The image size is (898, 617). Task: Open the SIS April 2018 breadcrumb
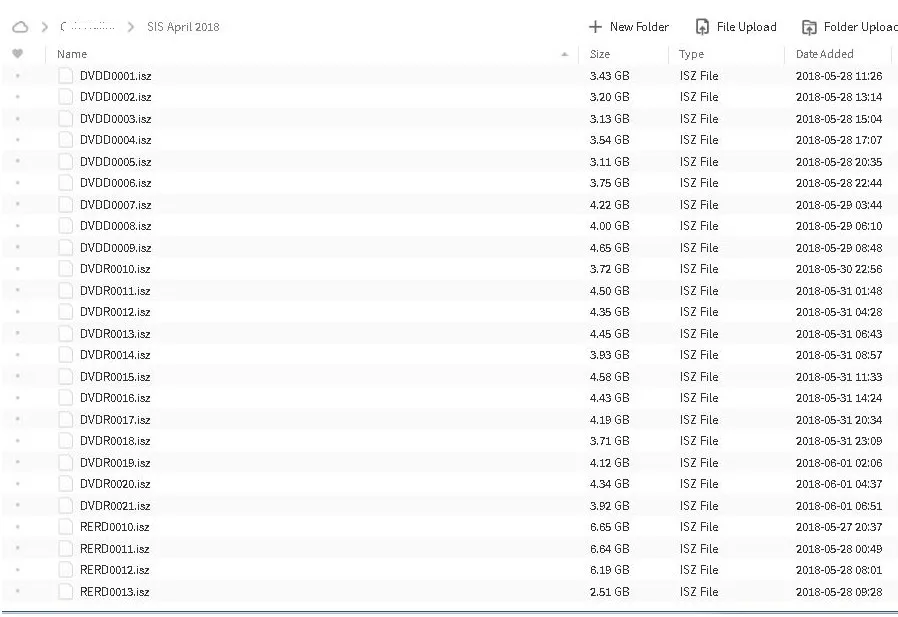[183, 27]
